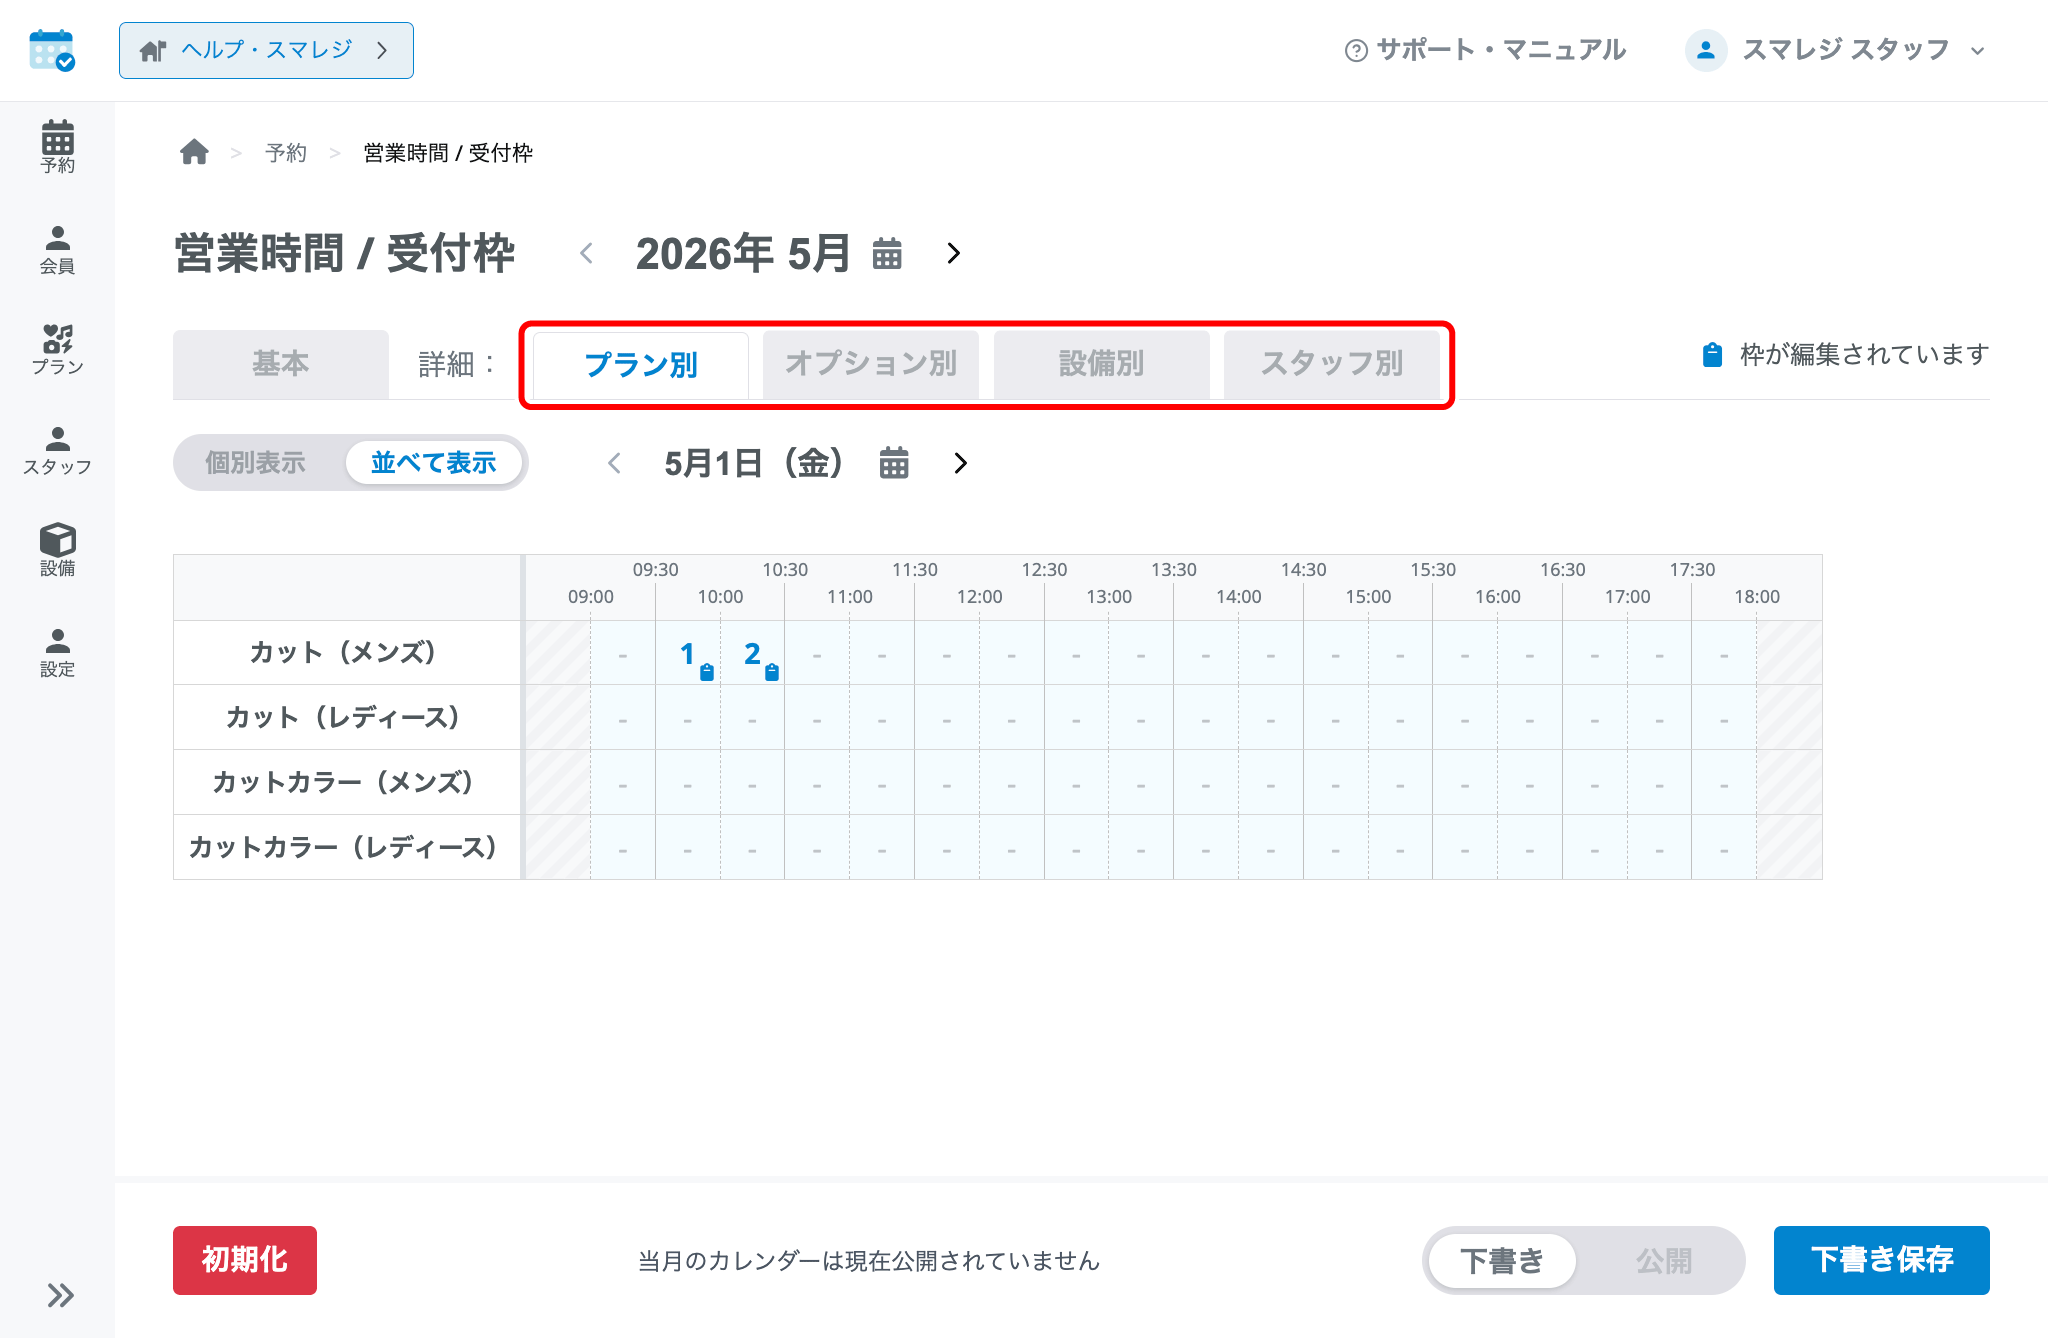The image size is (2048, 1338).
Task: Click the reservation app calendar logo
Action: [52, 50]
